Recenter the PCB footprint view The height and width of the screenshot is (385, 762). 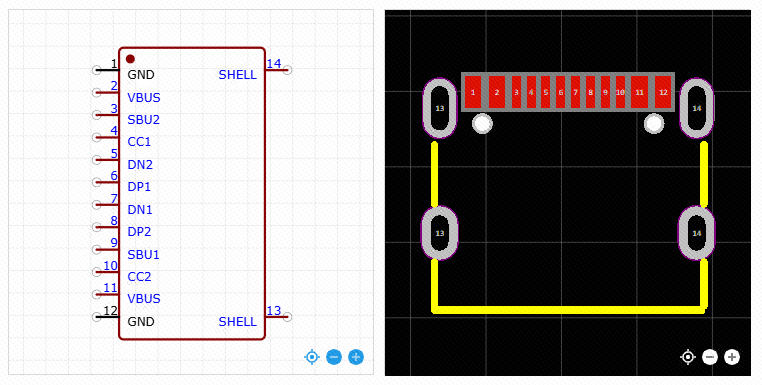688,357
